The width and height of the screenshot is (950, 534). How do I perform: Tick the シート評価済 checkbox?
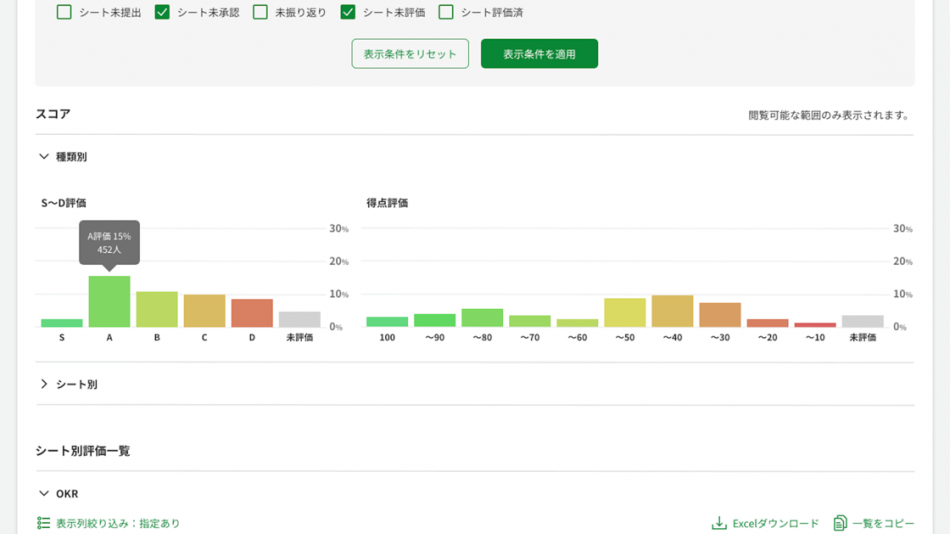click(x=446, y=13)
